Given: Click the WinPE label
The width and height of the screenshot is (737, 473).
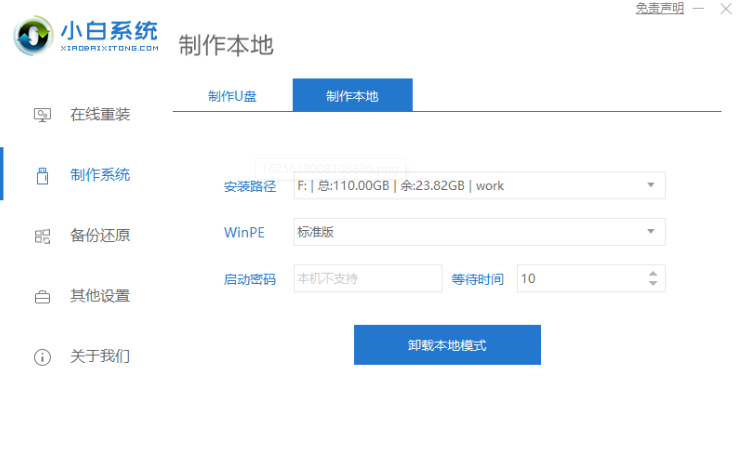Looking at the screenshot, I should (x=244, y=232).
